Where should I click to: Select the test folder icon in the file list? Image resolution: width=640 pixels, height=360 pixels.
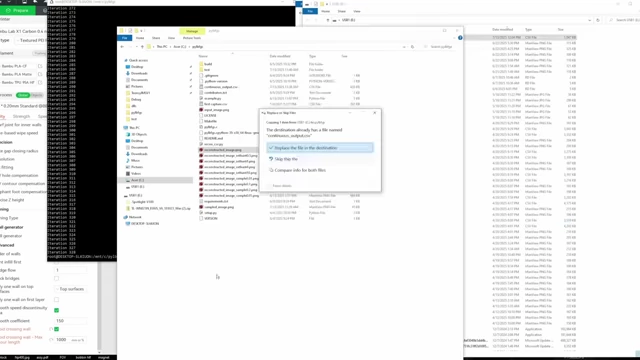(x=201, y=70)
